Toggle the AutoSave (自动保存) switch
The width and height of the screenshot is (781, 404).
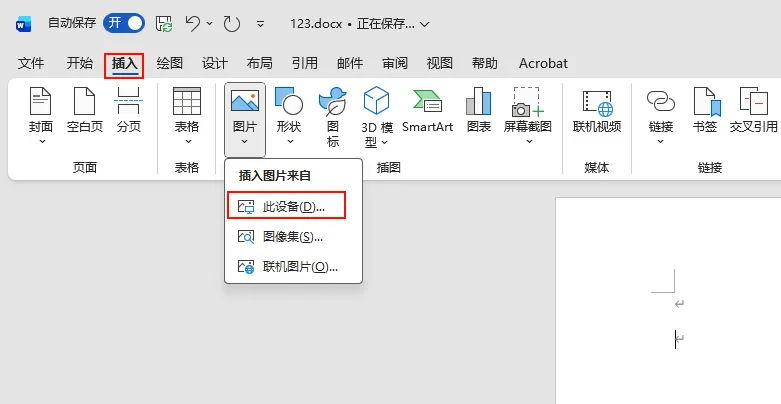(x=124, y=23)
